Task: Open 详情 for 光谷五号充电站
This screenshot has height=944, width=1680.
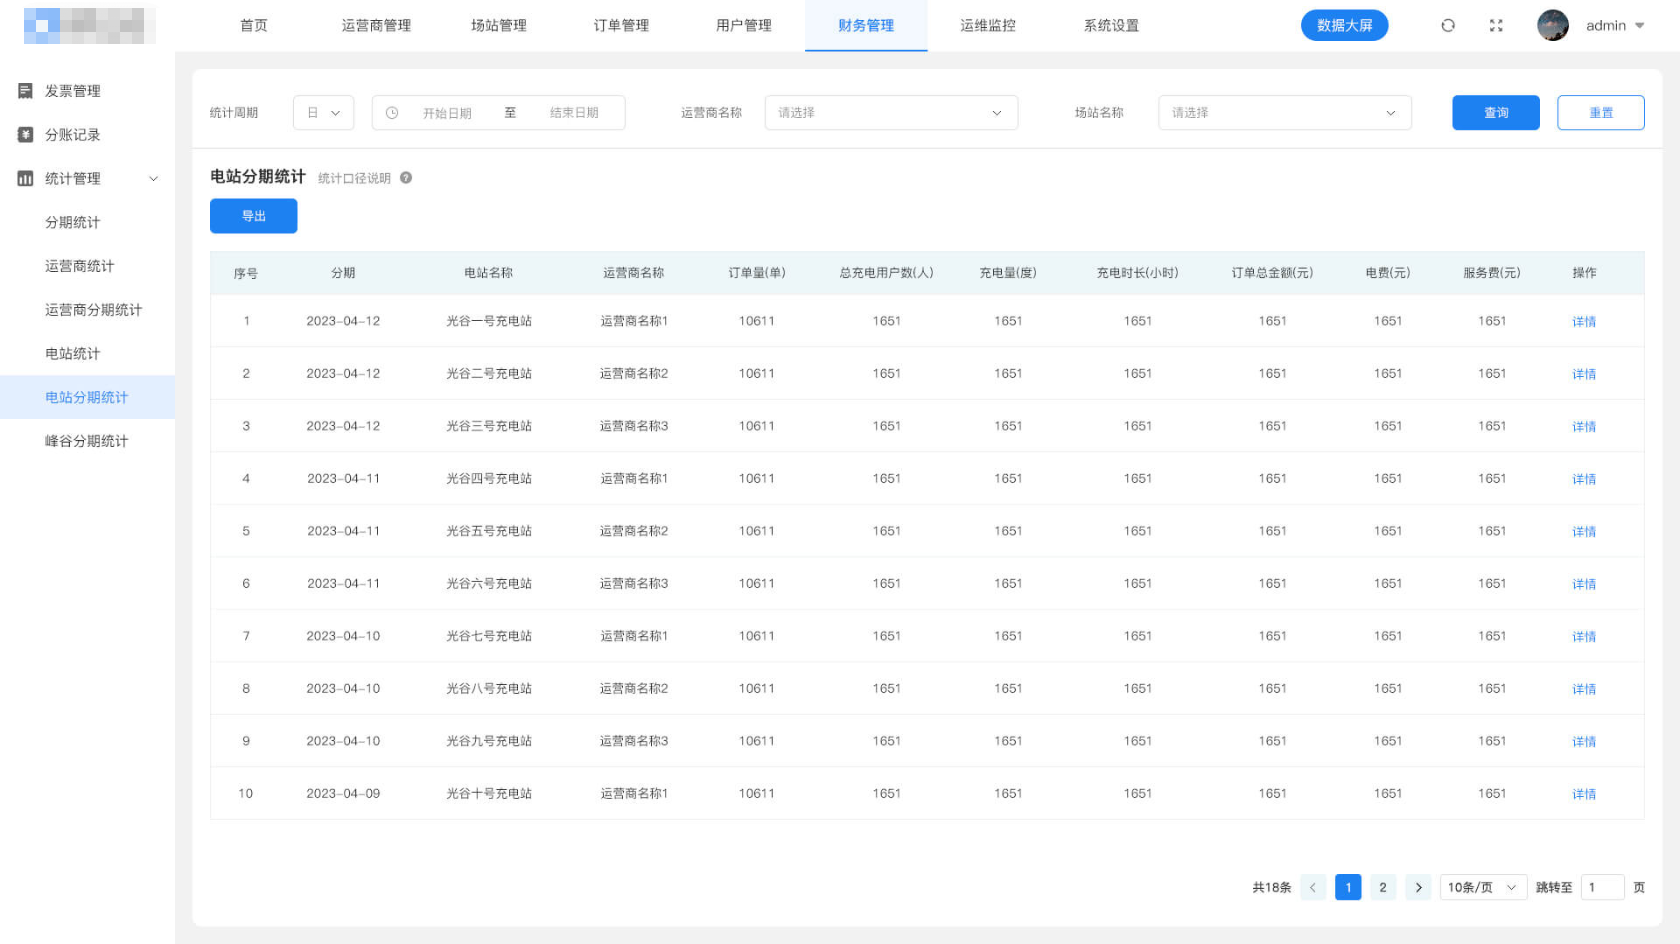Action: coord(1584,532)
